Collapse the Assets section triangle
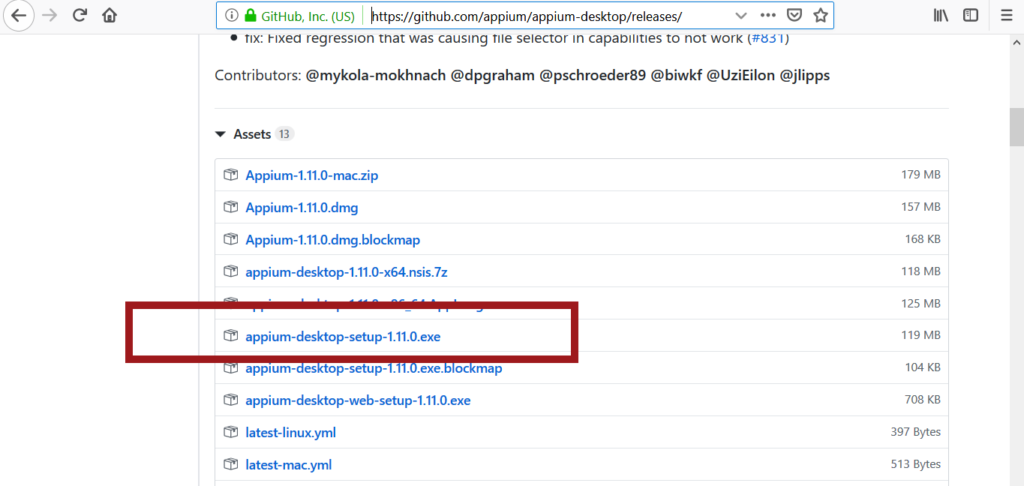1024x486 pixels. (x=220, y=134)
